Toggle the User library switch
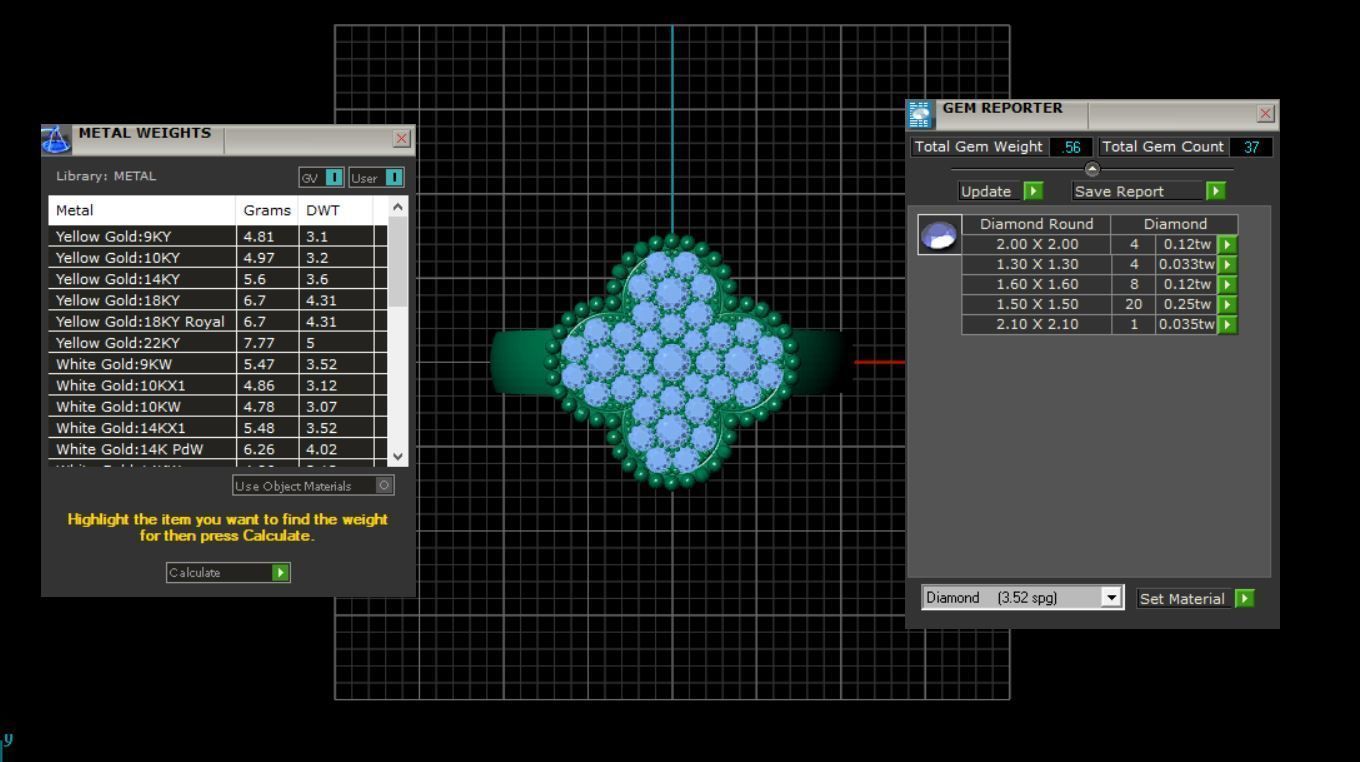Image resolution: width=1360 pixels, height=762 pixels. (x=394, y=178)
